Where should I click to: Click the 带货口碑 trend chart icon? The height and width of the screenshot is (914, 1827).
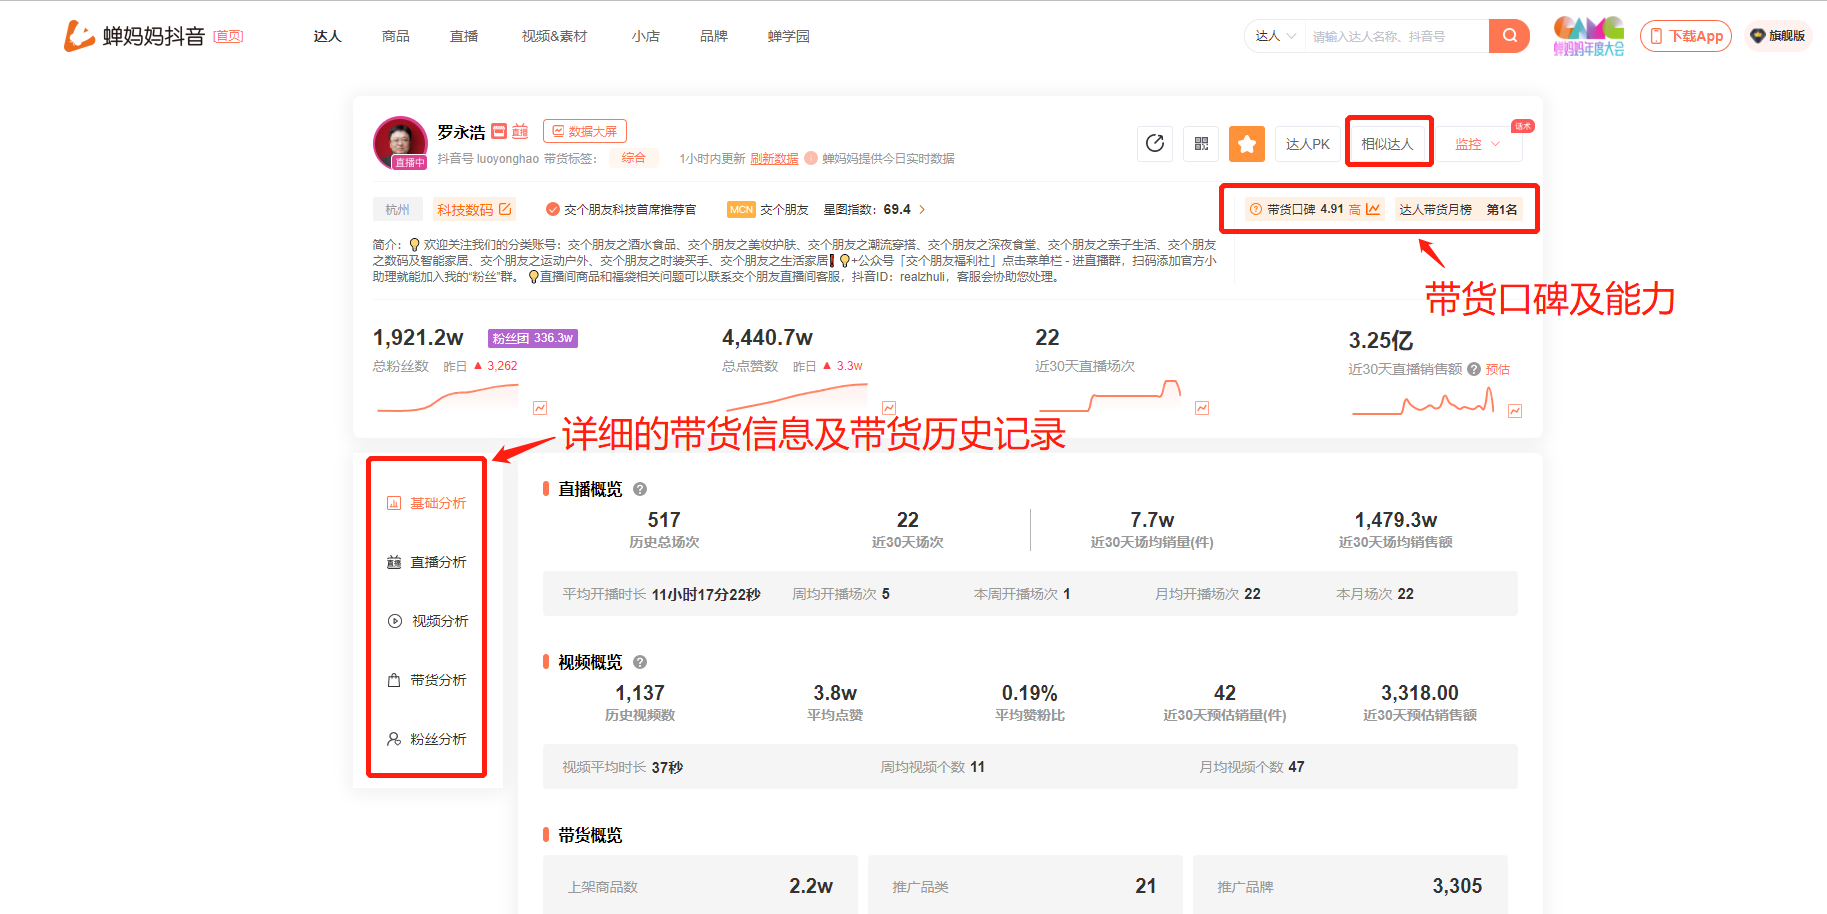pyautogui.click(x=1373, y=209)
